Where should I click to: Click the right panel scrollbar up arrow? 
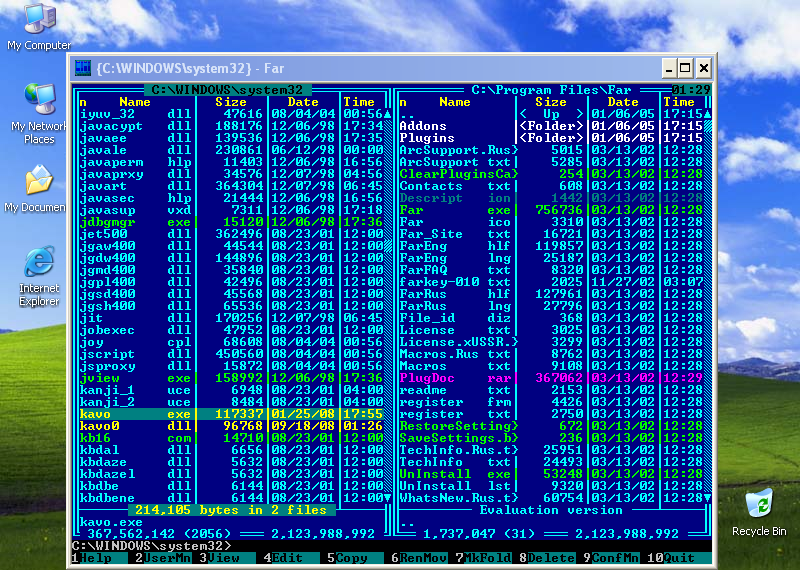pyautogui.click(x=707, y=114)
